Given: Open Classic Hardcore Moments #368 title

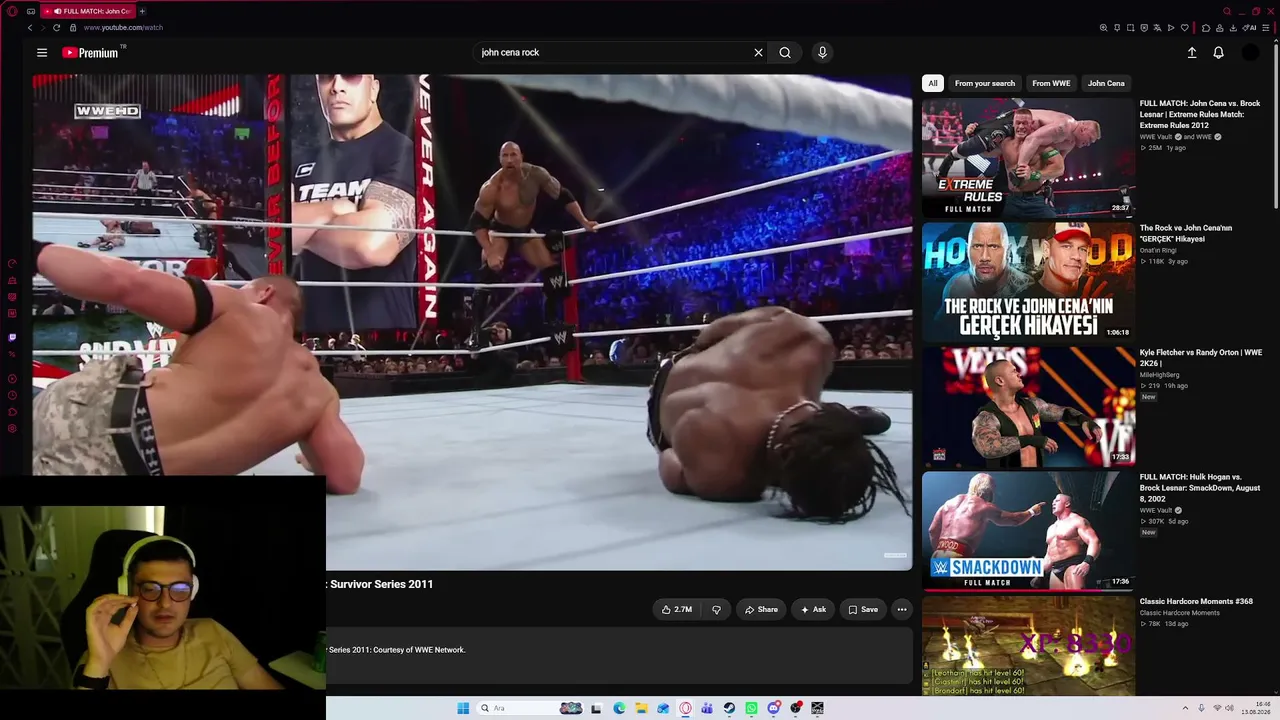Looking at the screenshot, I should pyautogui.click(x=1196, y=602).
